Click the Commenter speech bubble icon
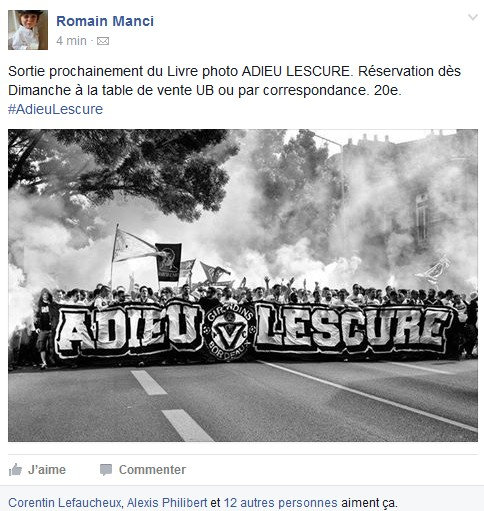484x511 pixels. click(106, 470)
